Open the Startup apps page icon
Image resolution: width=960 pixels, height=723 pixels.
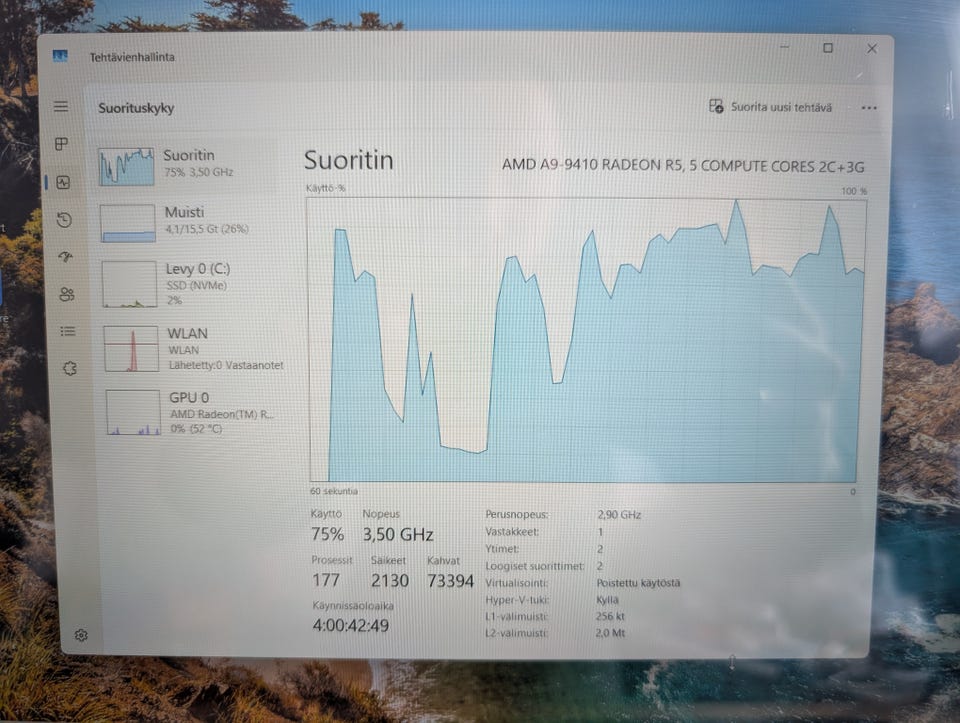pyautogui.click(x=66, y=257)
